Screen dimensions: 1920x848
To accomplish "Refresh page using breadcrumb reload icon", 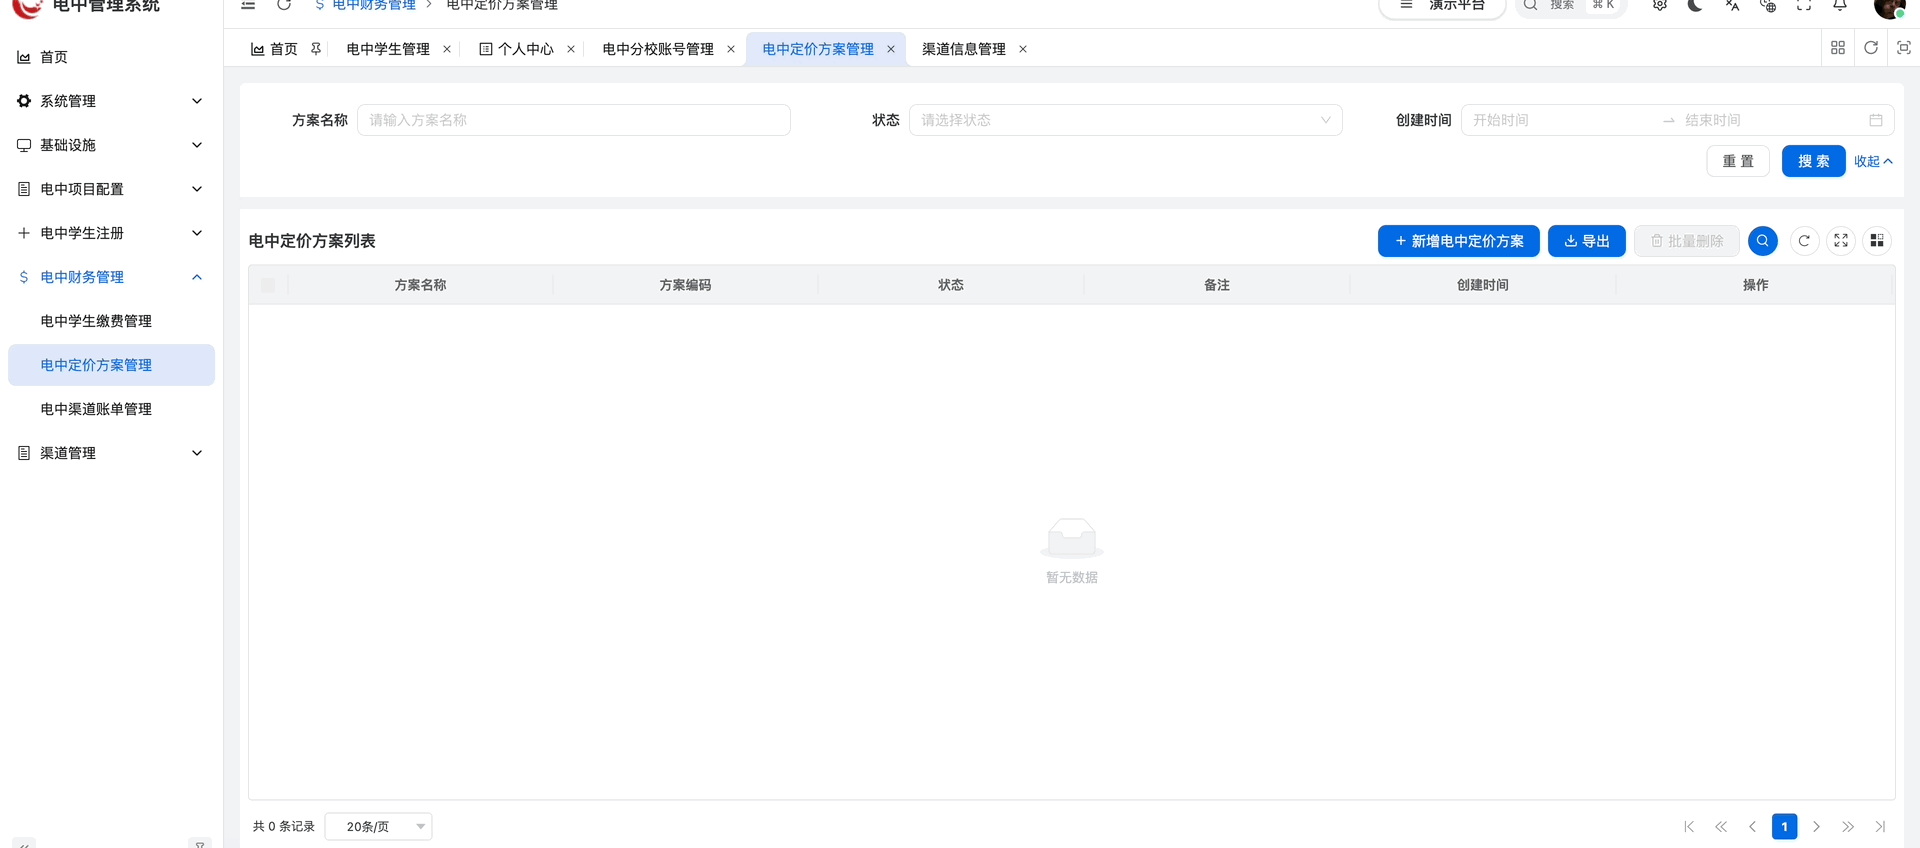I will (284, 5).
